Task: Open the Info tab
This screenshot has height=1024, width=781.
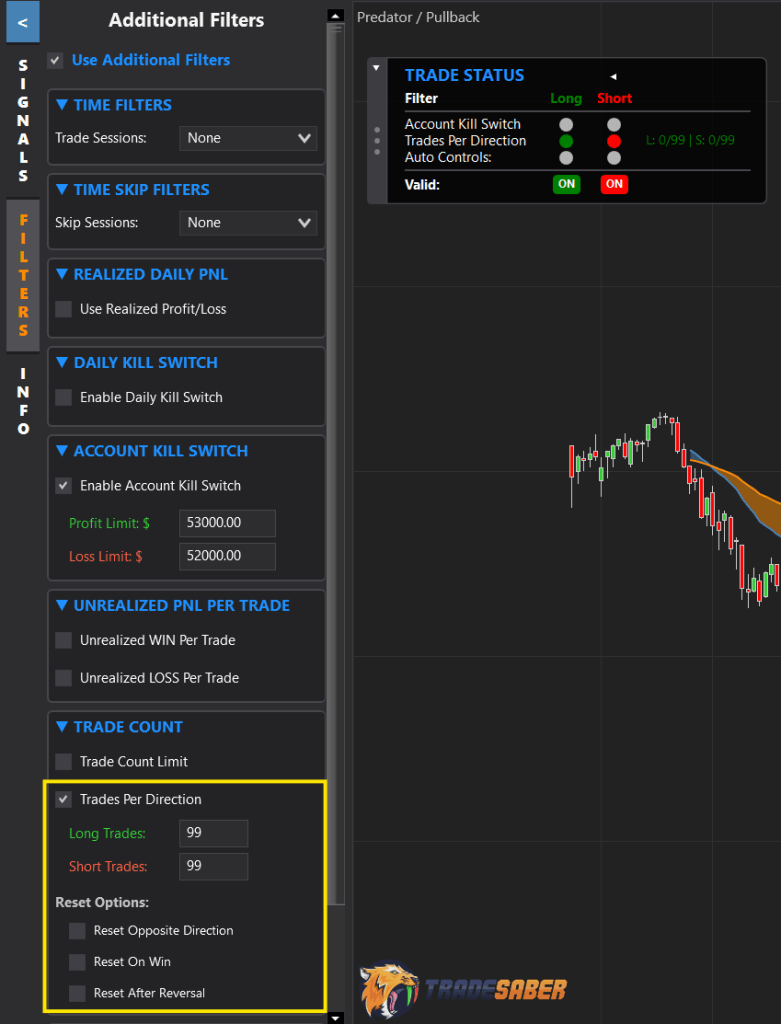Action: coord(23,401)
